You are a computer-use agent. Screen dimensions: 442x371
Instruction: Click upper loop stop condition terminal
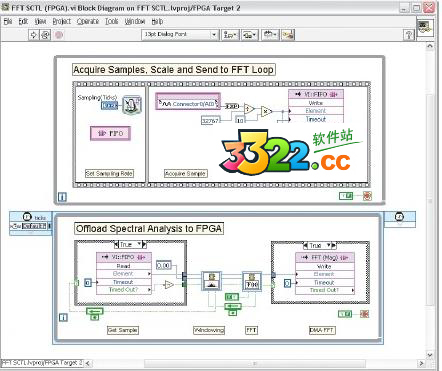point(367,196)
